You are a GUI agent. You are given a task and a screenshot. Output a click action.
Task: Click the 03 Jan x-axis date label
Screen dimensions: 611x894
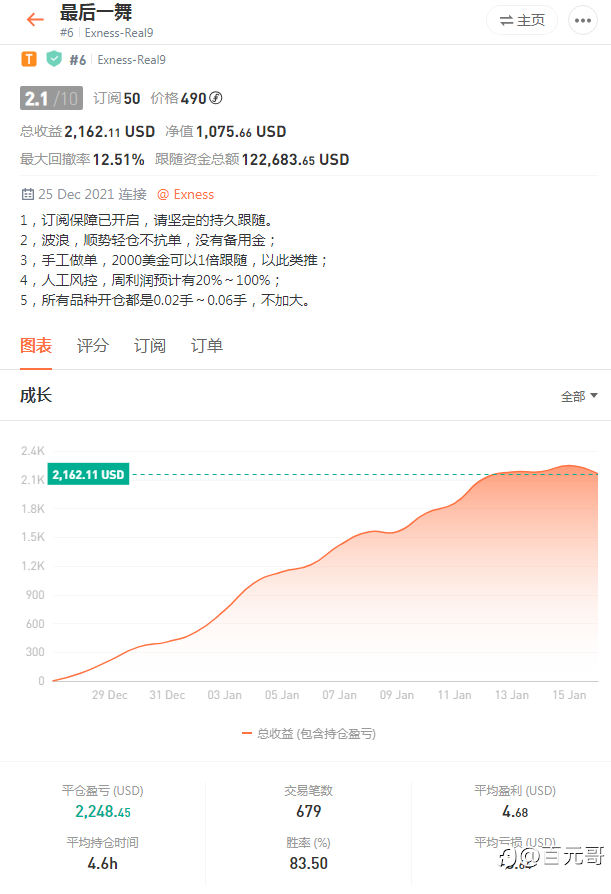[x=225, y=695]
